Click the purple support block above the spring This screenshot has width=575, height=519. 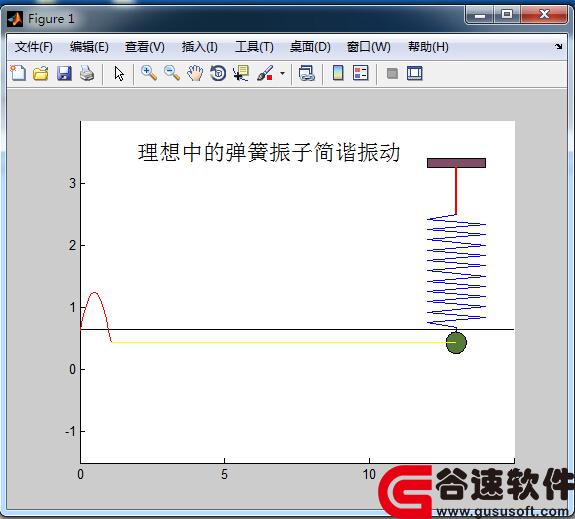pos(456,163)
